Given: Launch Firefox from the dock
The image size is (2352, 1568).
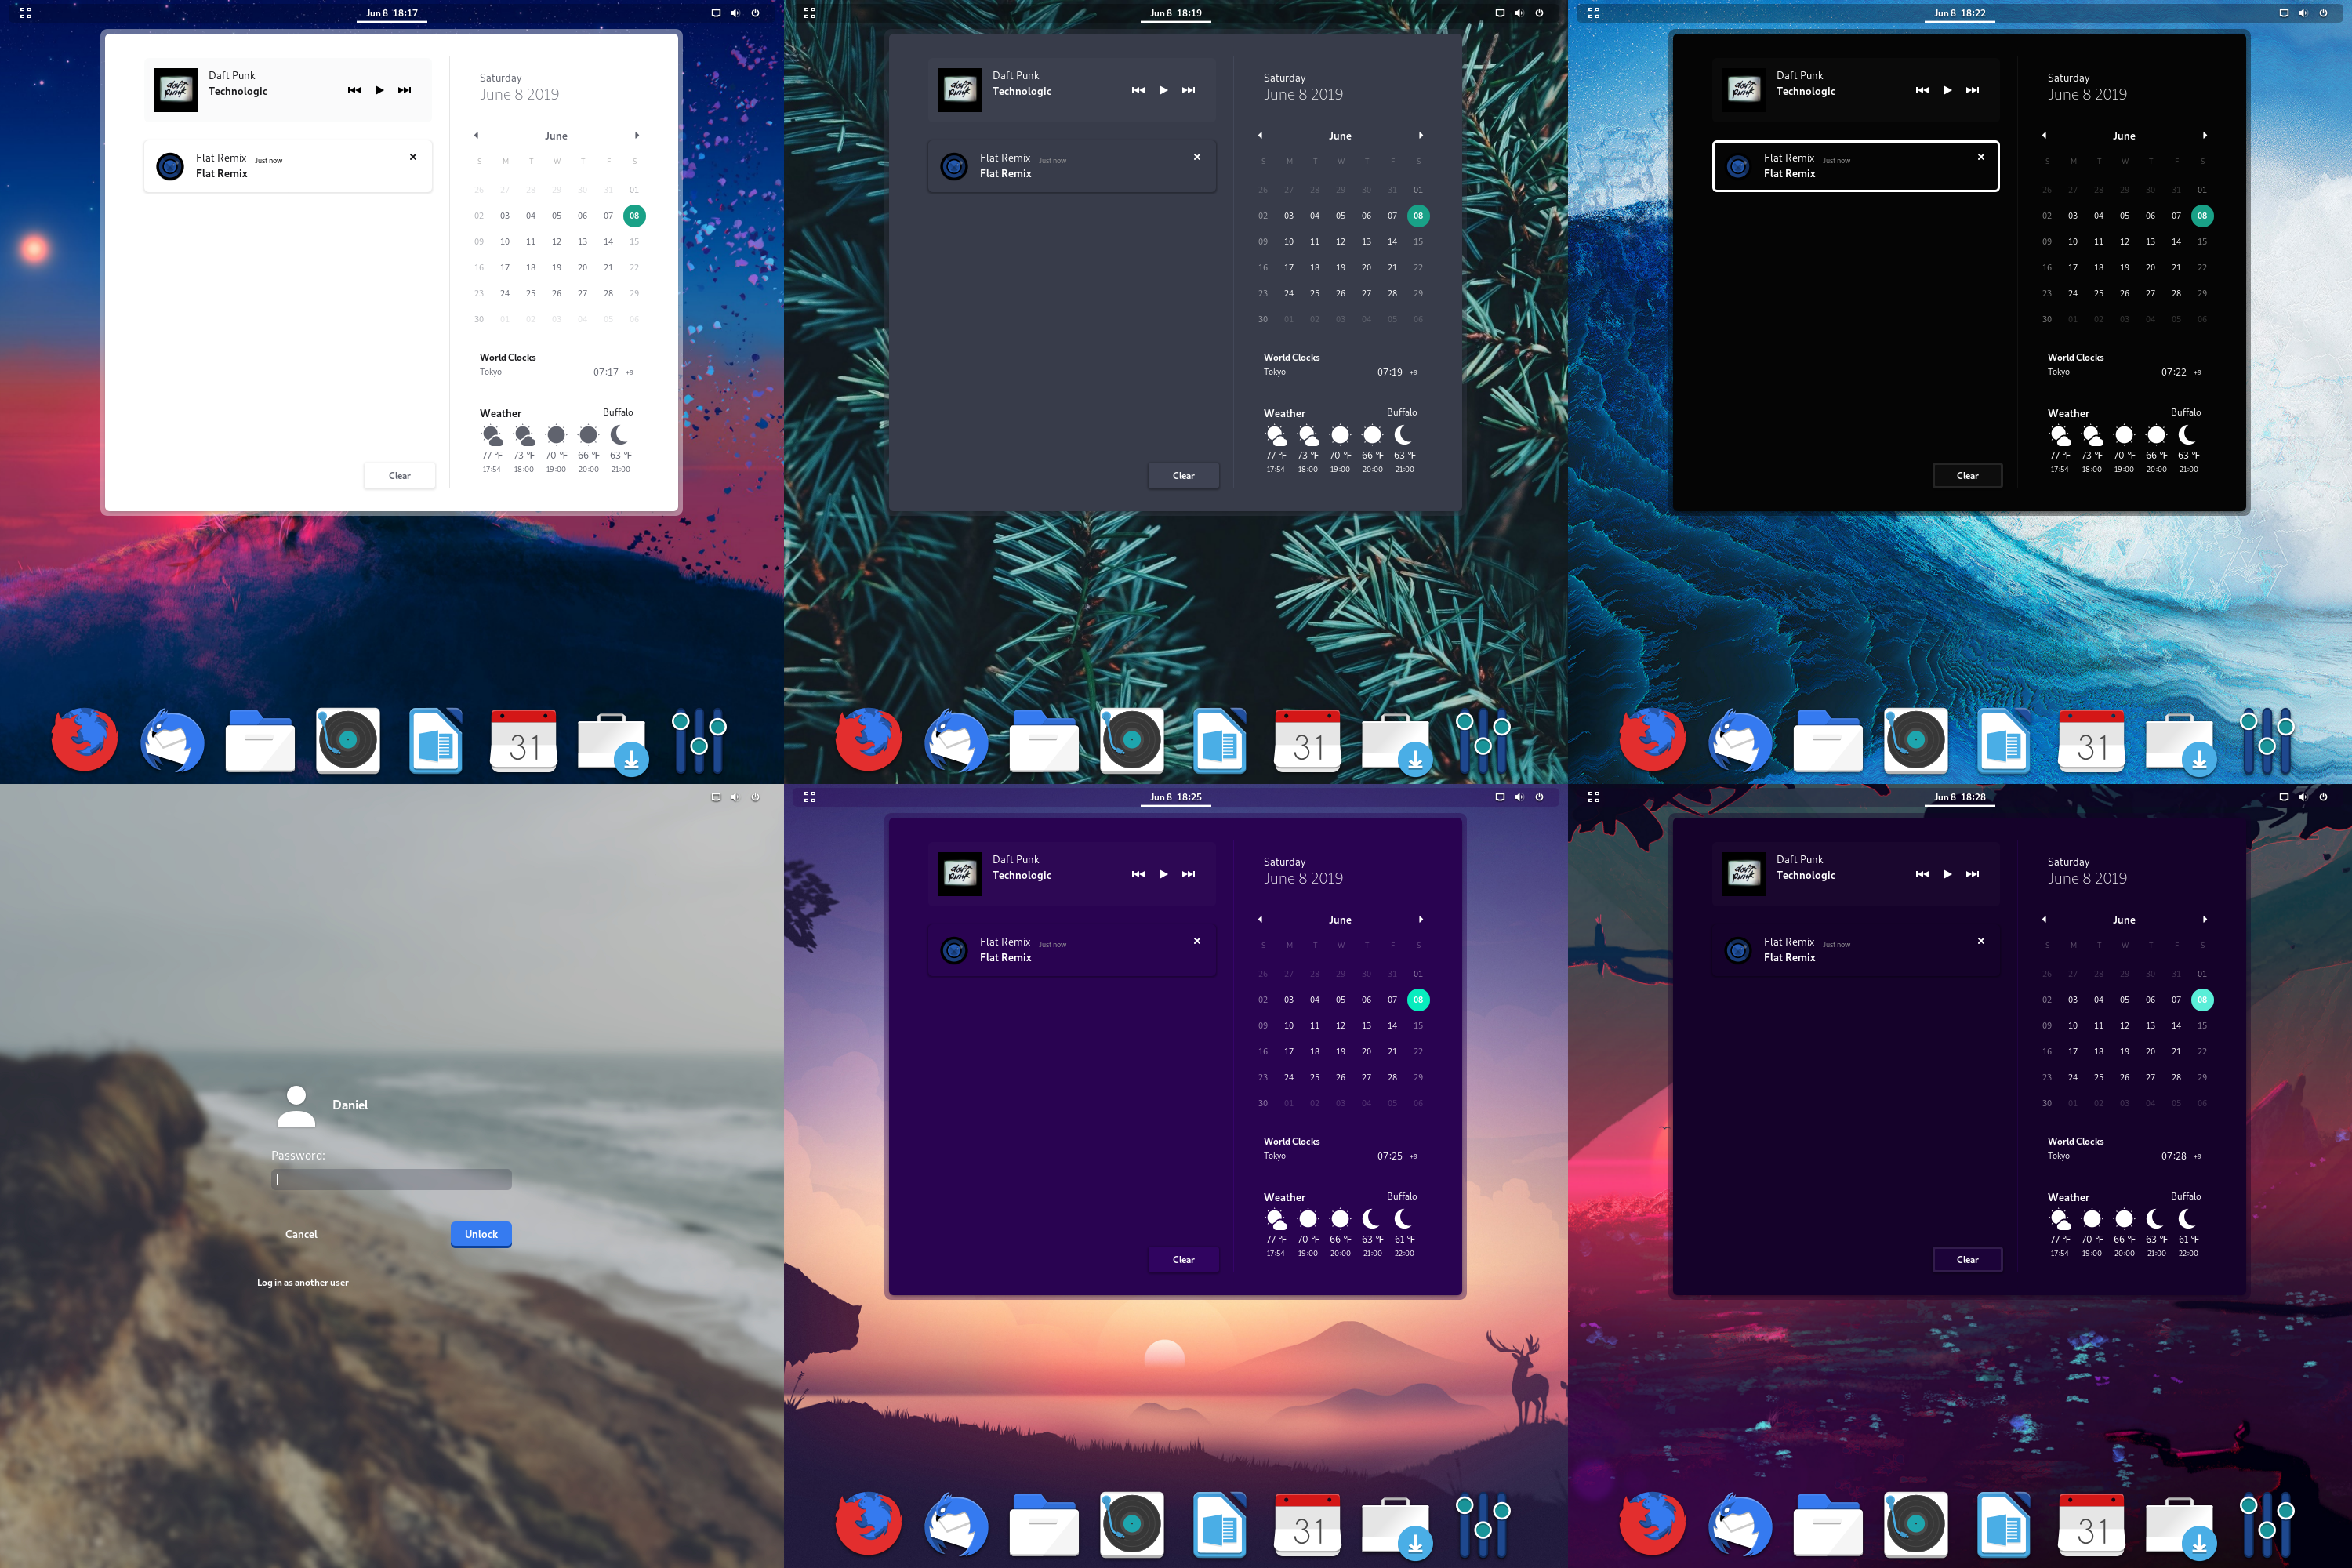Looking at the screenshot, I should 84,740.
